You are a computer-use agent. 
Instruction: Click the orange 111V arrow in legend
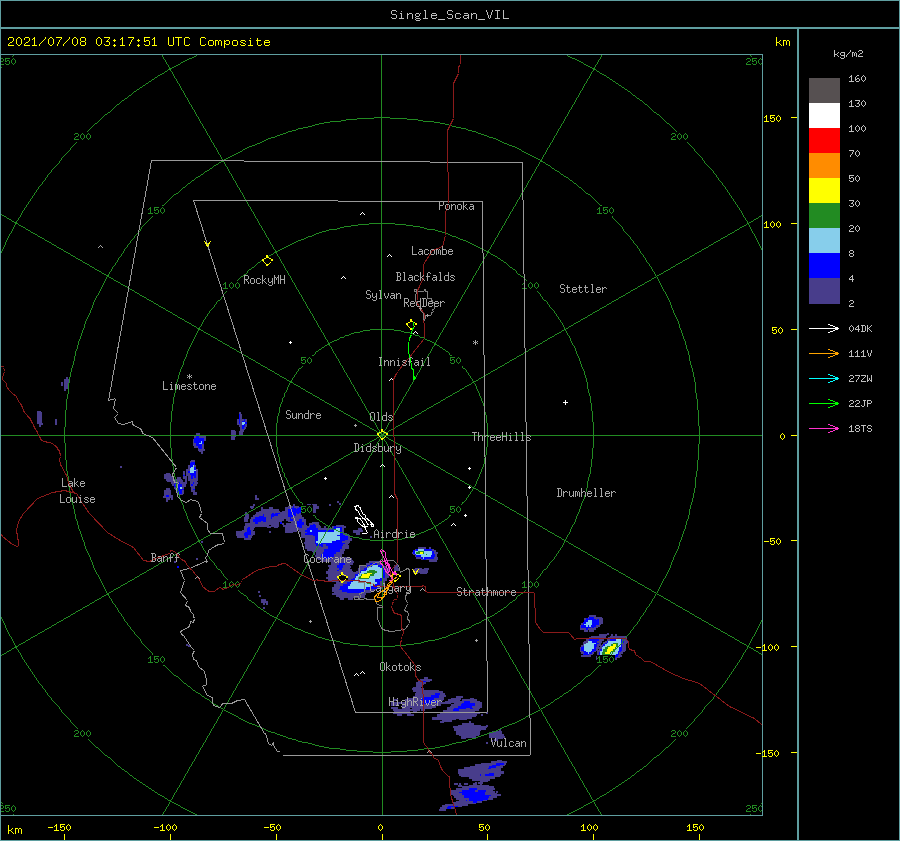point(824,354)
